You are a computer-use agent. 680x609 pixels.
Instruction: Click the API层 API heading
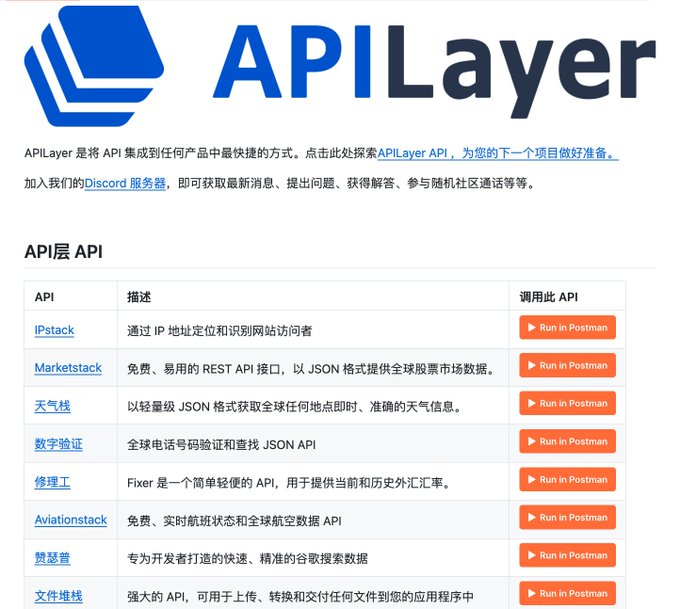pyautogui.click(x=63, y=252)
